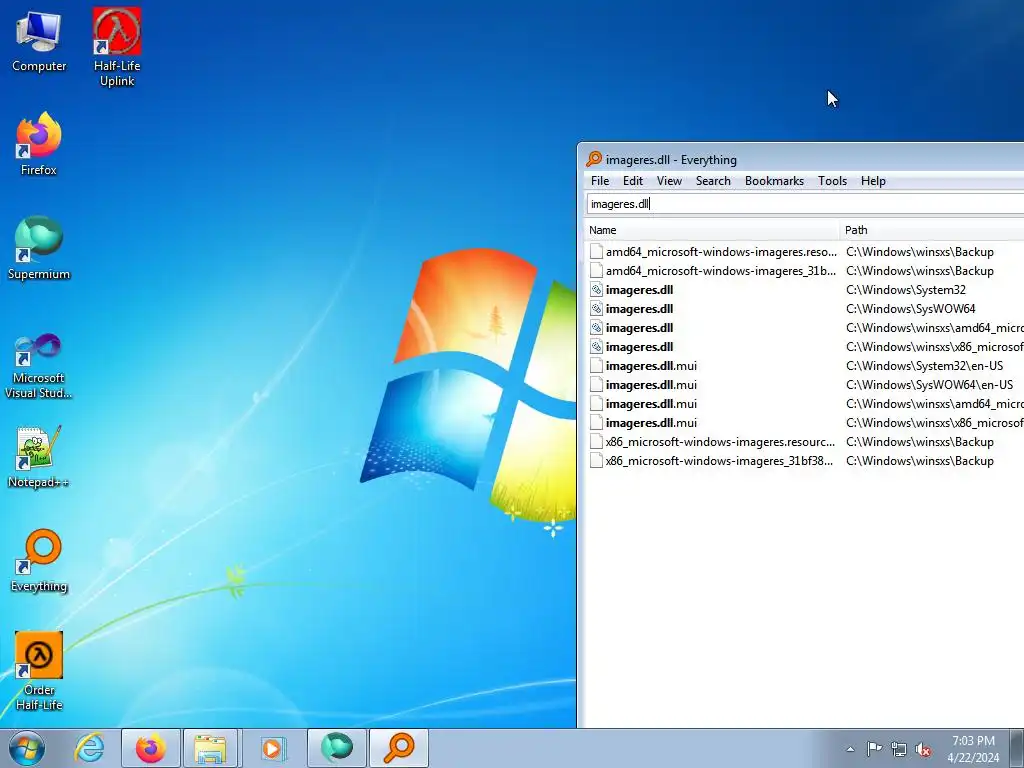Select amd64_microsoft-windows-imageres_31b... result
Screen dimensions: 1024x768
point(720,270)
